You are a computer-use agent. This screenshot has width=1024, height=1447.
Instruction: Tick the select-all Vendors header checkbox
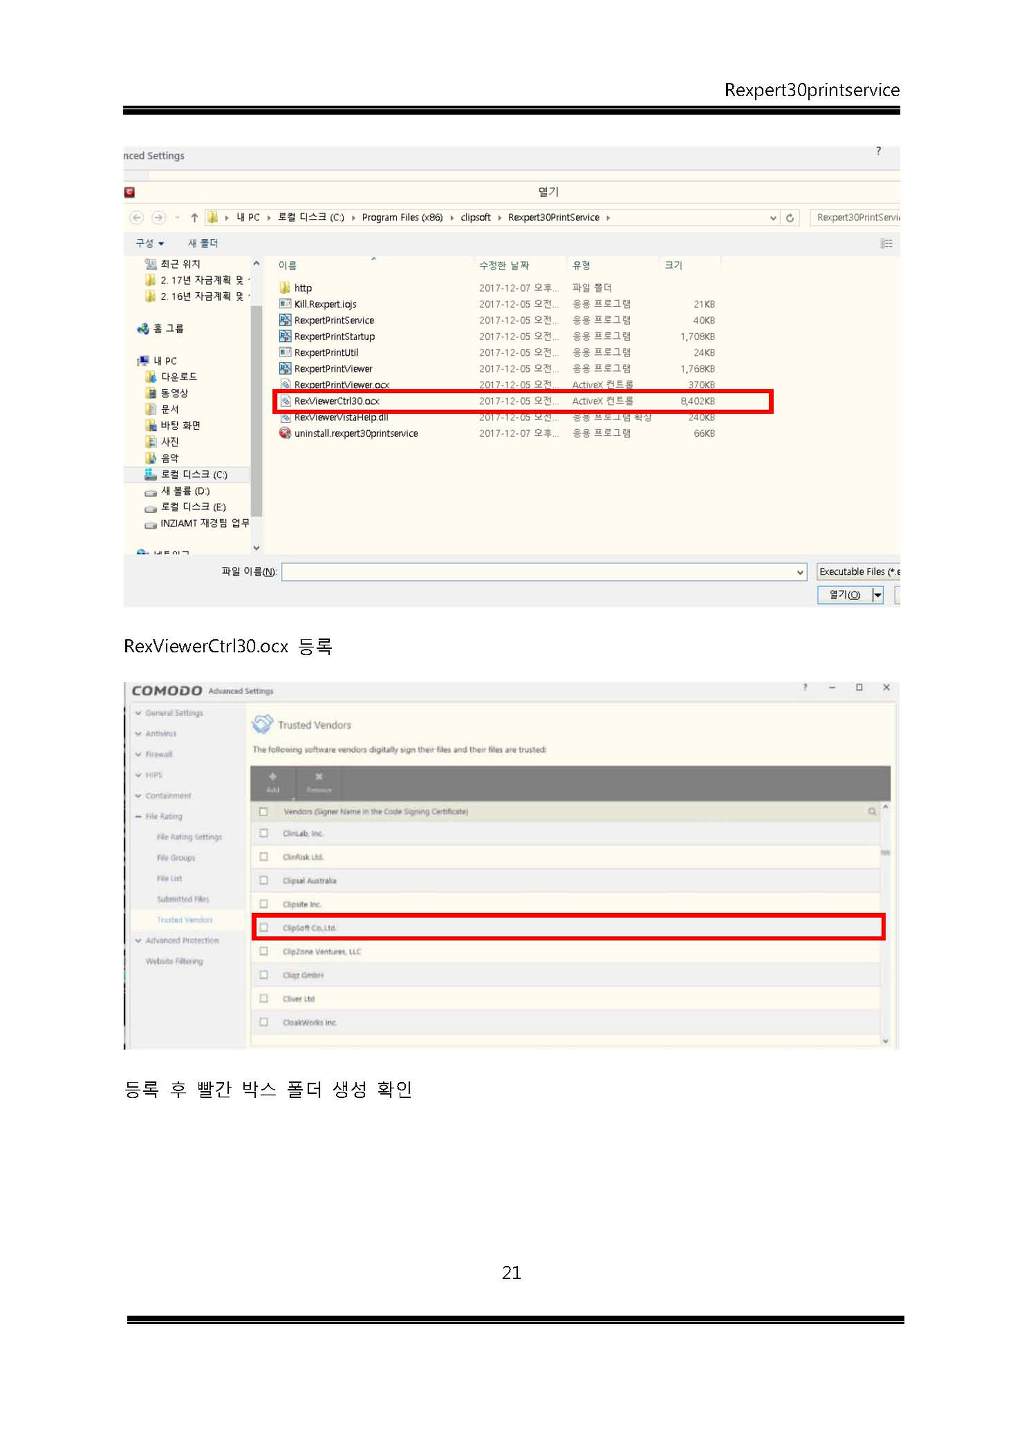[x=264, y=812]
